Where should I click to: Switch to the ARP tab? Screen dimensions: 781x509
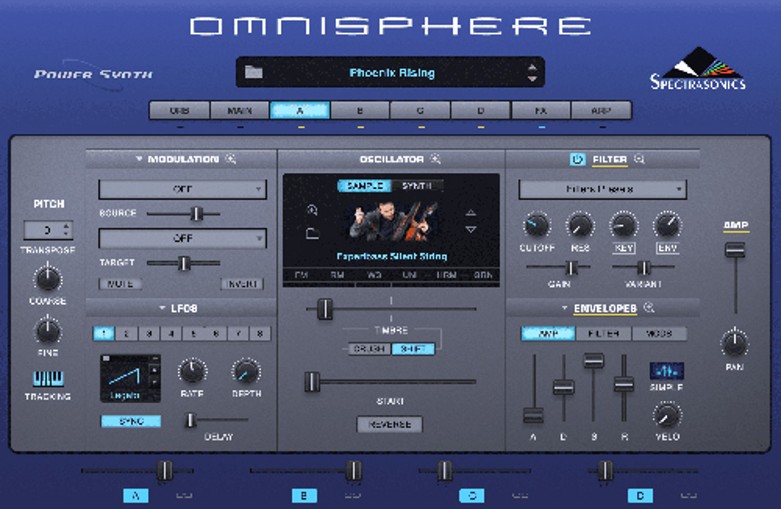pyautogui.click(x=601, y=110)
